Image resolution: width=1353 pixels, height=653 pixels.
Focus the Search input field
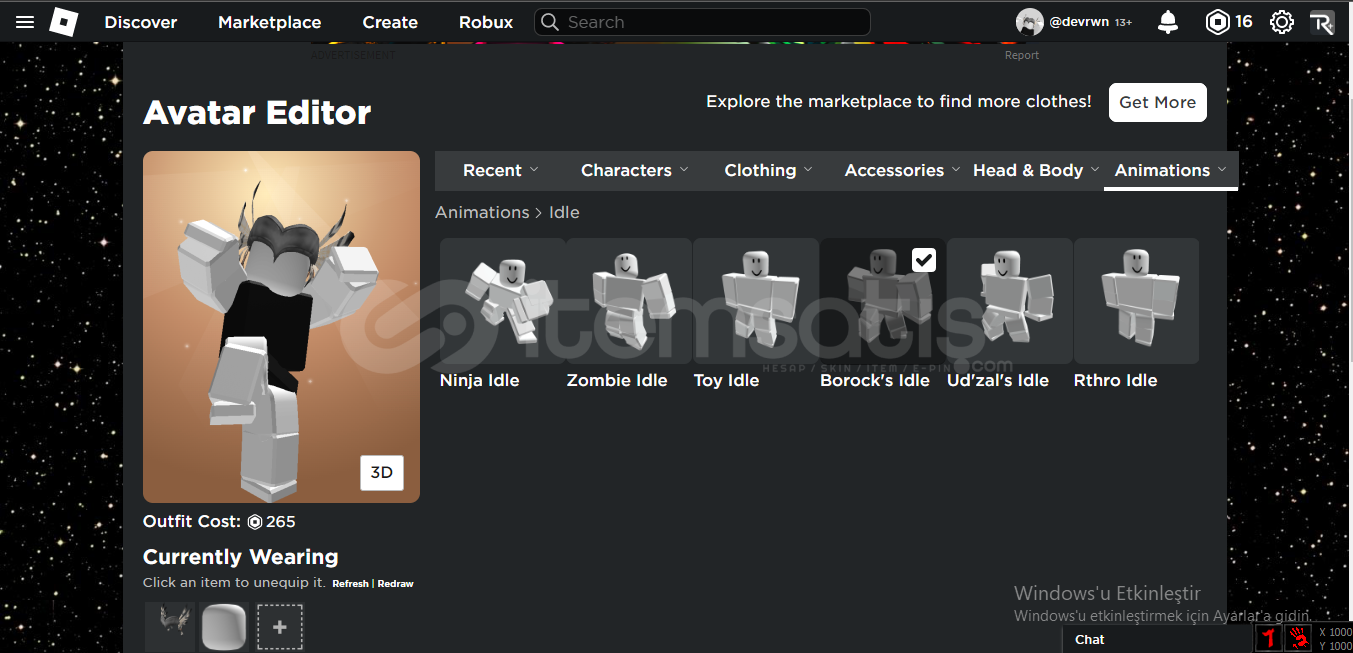(x=702, y=22)
